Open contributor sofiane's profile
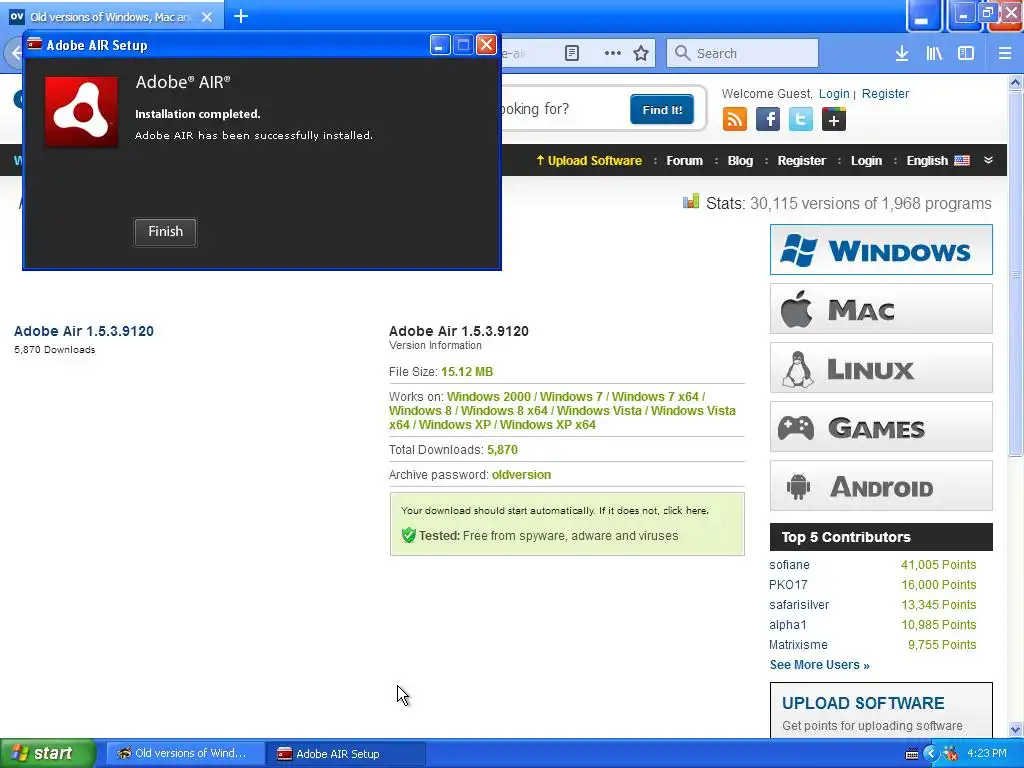Screen dimensions: 1024x768 789,565
